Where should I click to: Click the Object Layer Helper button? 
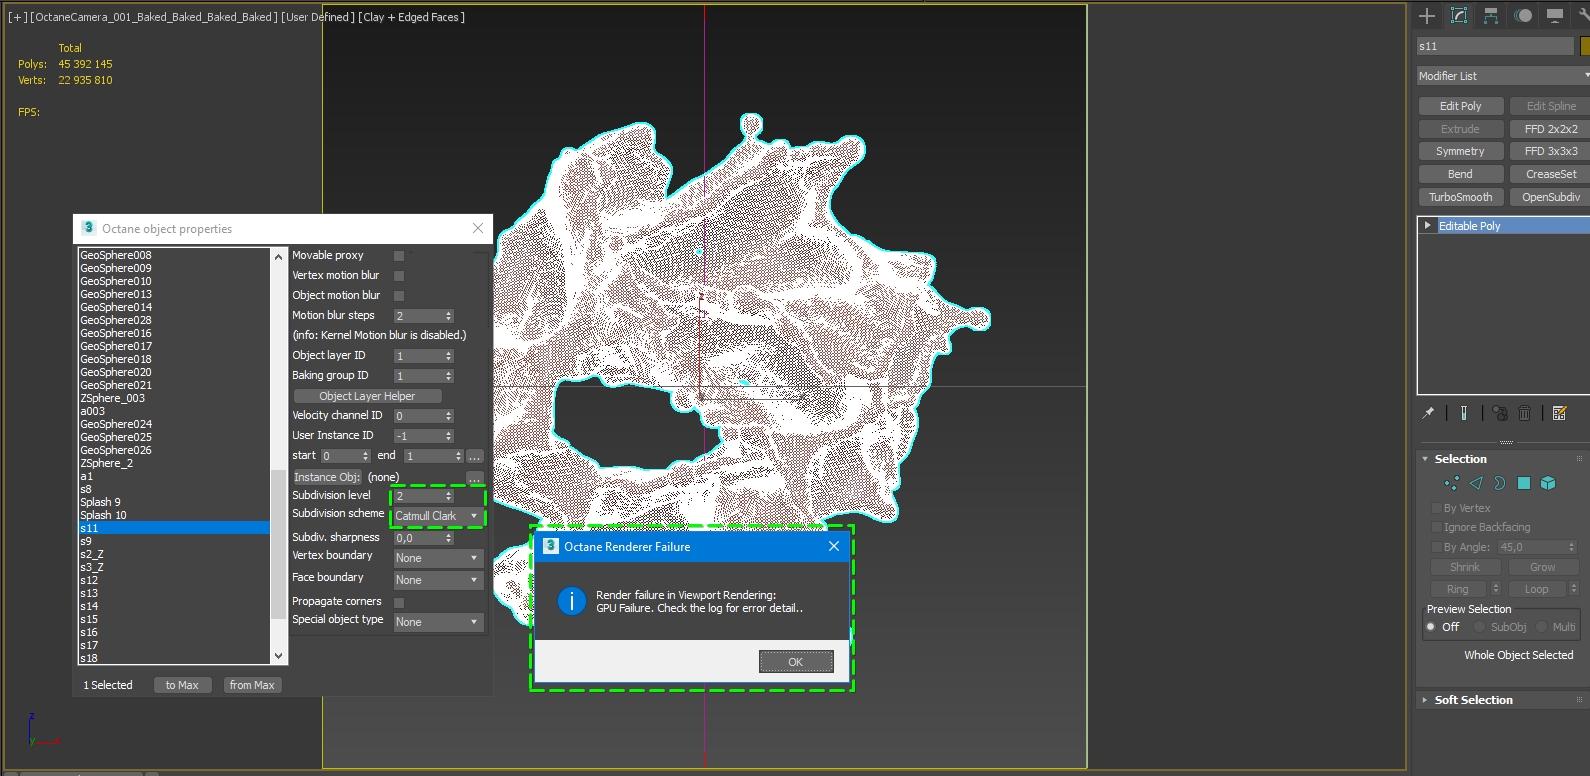[367, 396]
